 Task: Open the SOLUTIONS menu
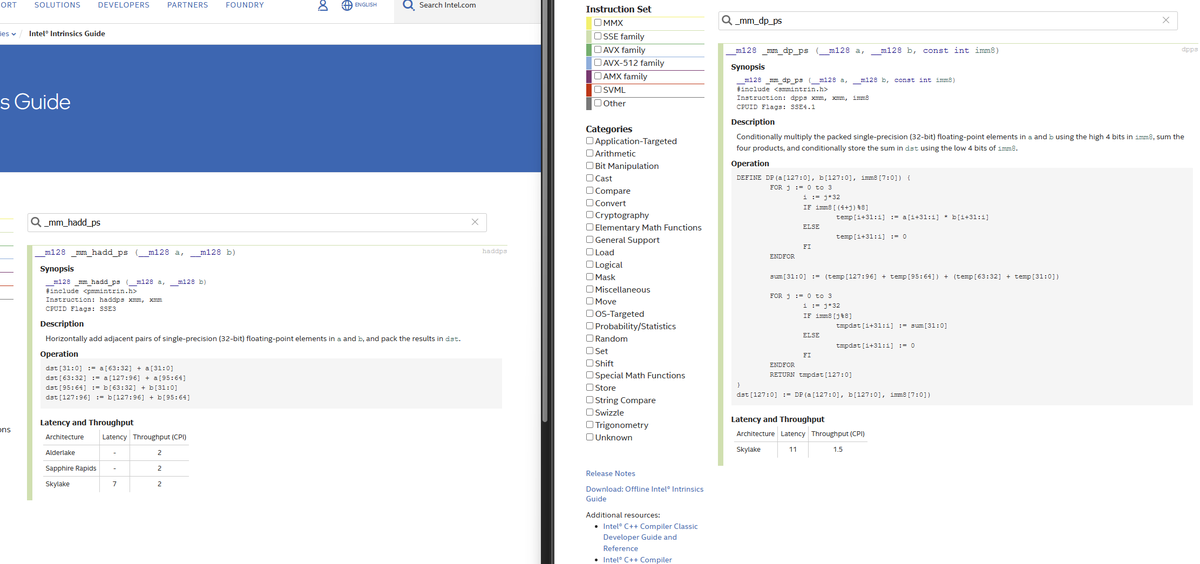point(57,5)
